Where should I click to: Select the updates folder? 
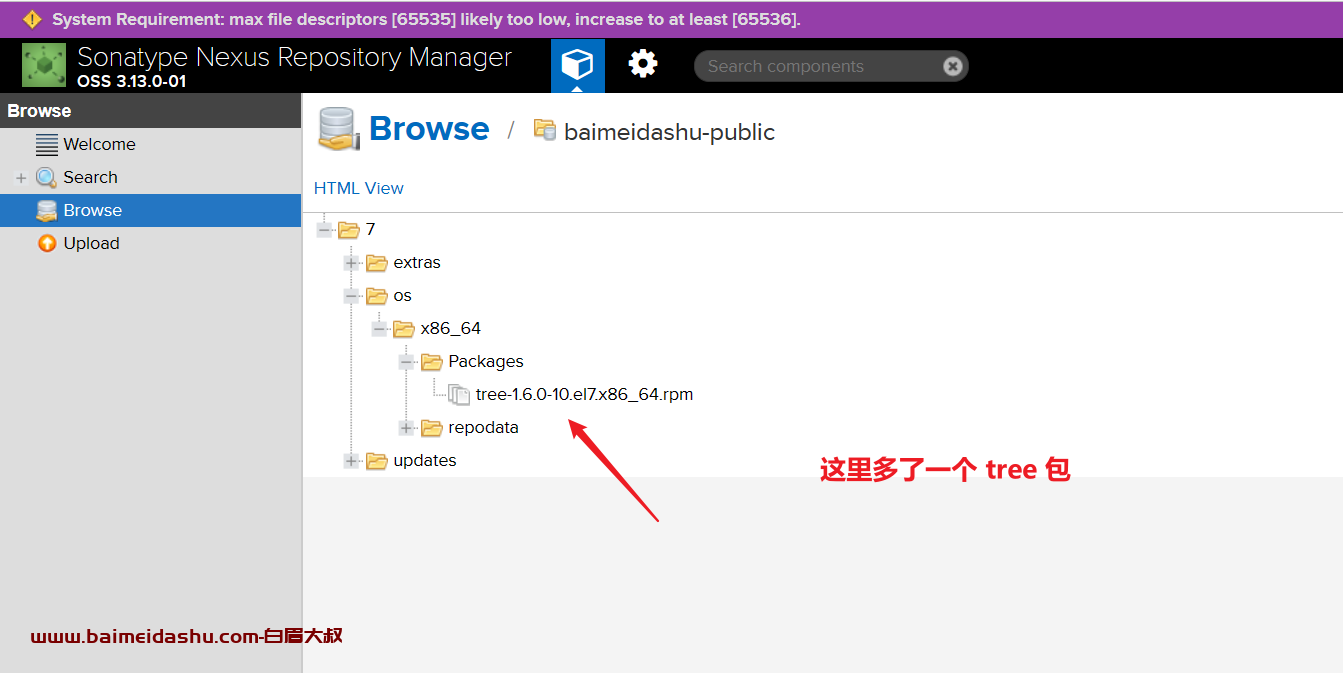click(425, 460)
